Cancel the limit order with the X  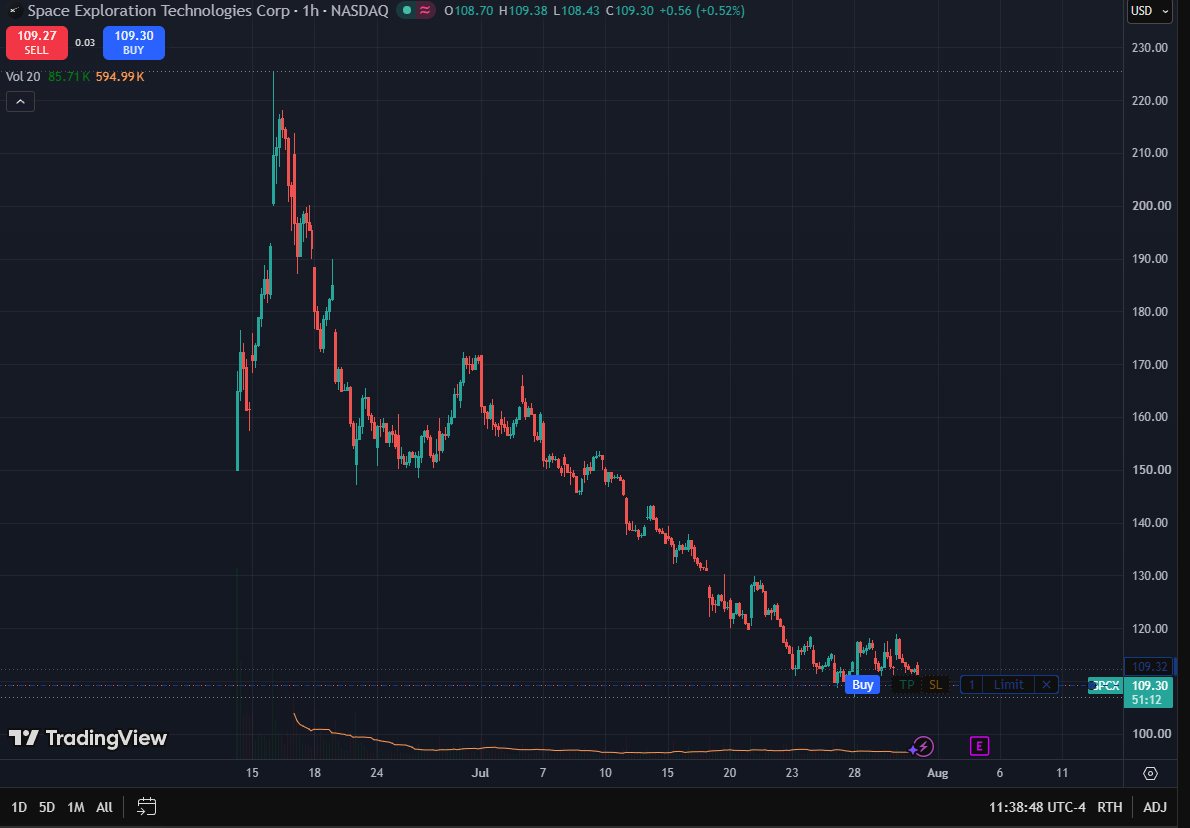pyautogui.click(x=1046, y=685)
